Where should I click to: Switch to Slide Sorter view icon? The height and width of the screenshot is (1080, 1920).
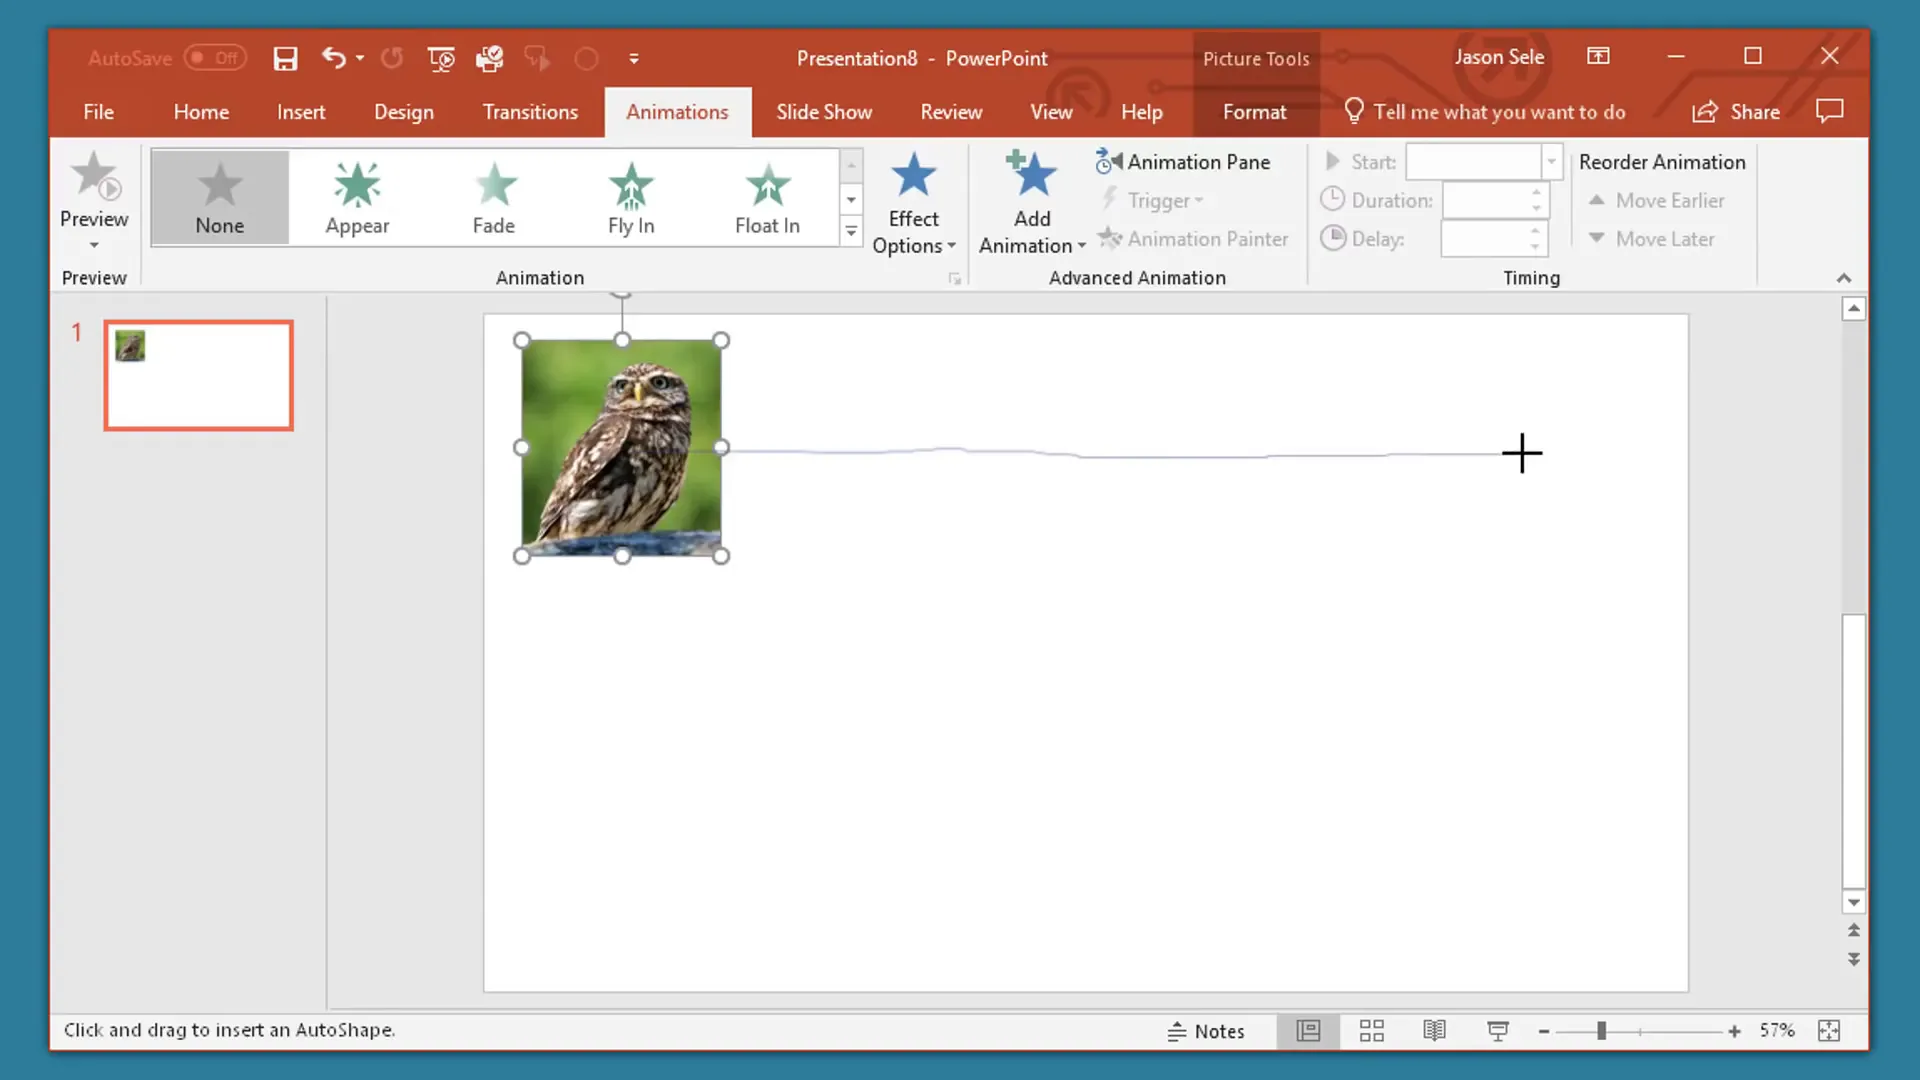point(1371,1031)
